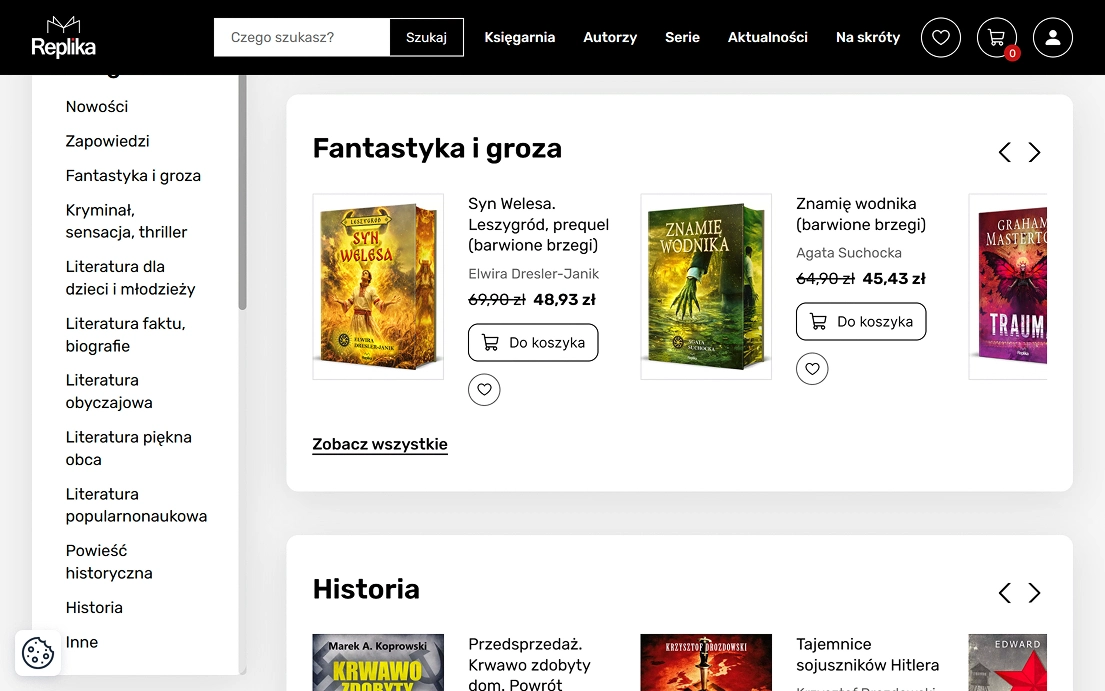The height and width of the screenshot is (691, 1105).
Task: Open the shopping cart icon in header
Action: click(996, 37)
